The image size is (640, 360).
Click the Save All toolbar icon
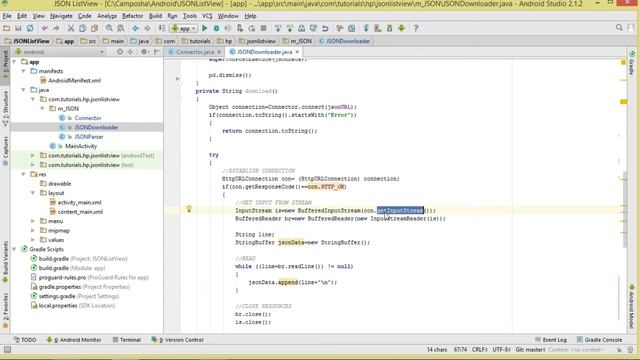(18, 28)
